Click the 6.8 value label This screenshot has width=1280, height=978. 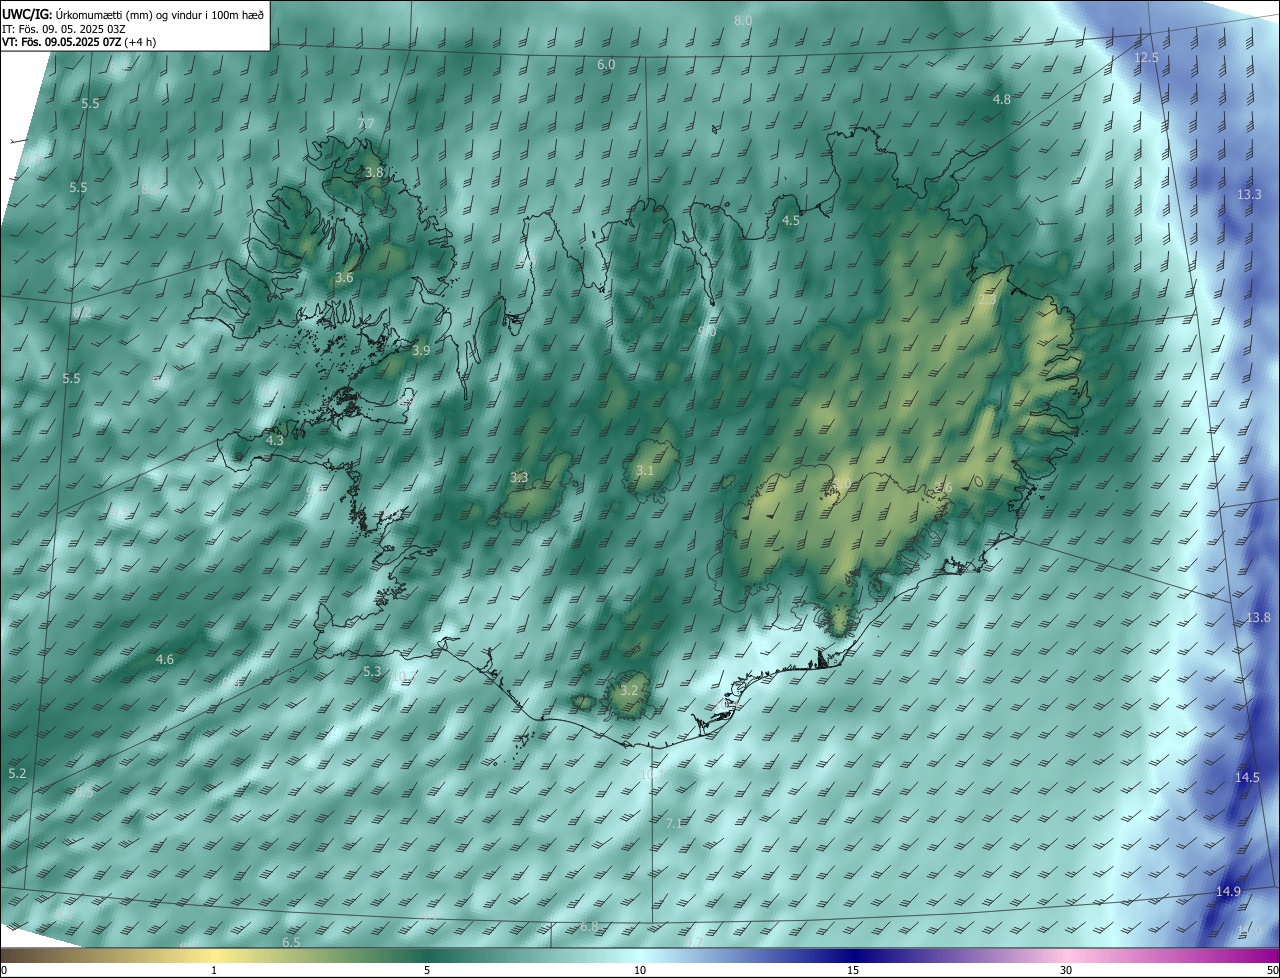click(589, 927)
